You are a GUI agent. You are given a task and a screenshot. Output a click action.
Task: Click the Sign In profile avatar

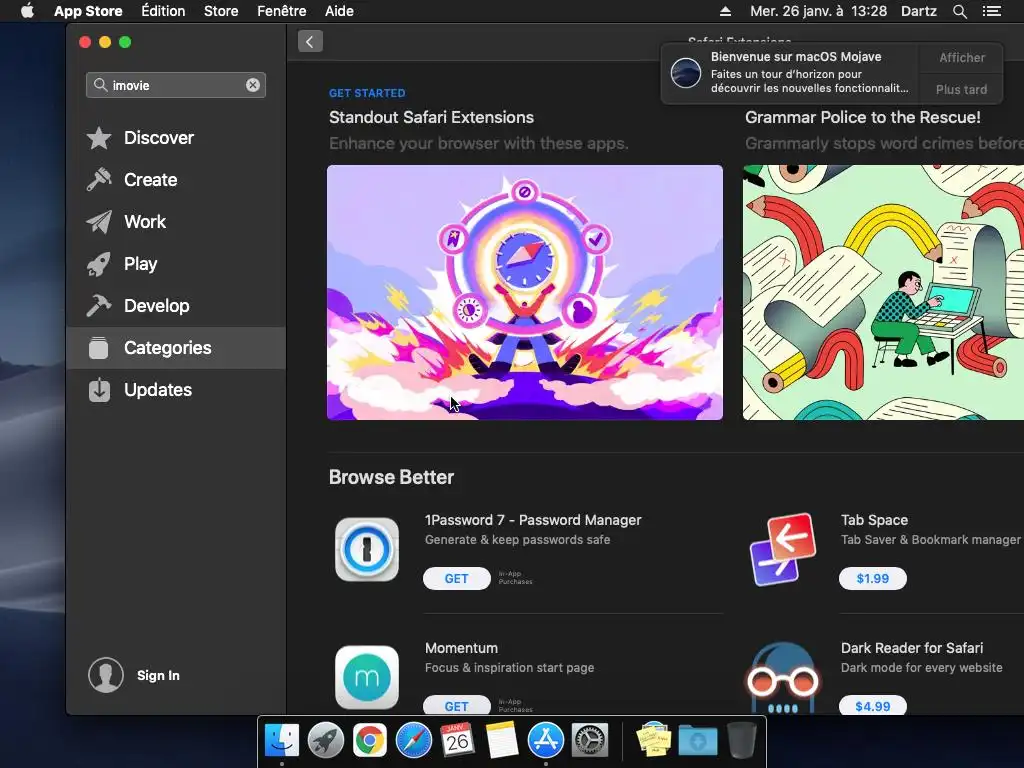106,675
